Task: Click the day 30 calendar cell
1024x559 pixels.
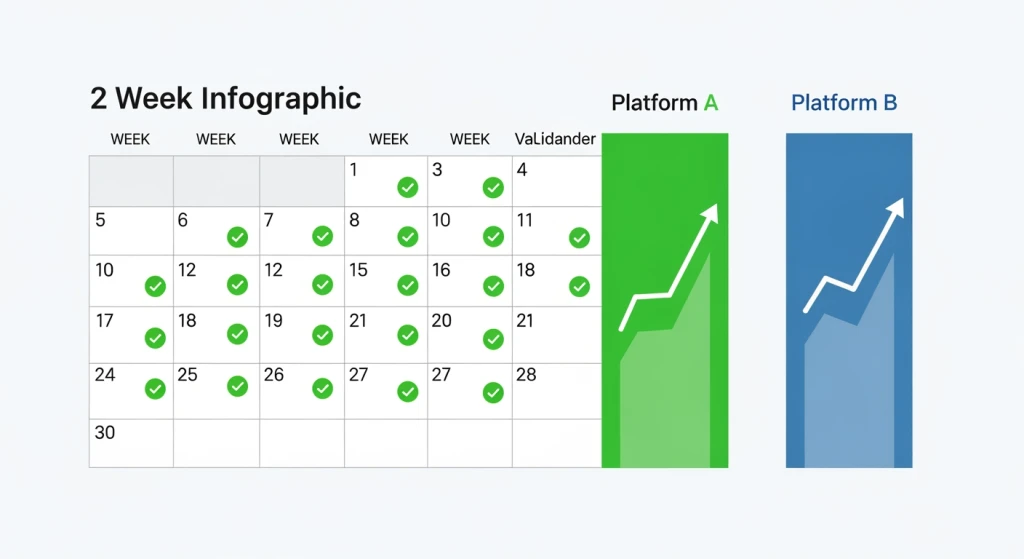Action: 131,443
